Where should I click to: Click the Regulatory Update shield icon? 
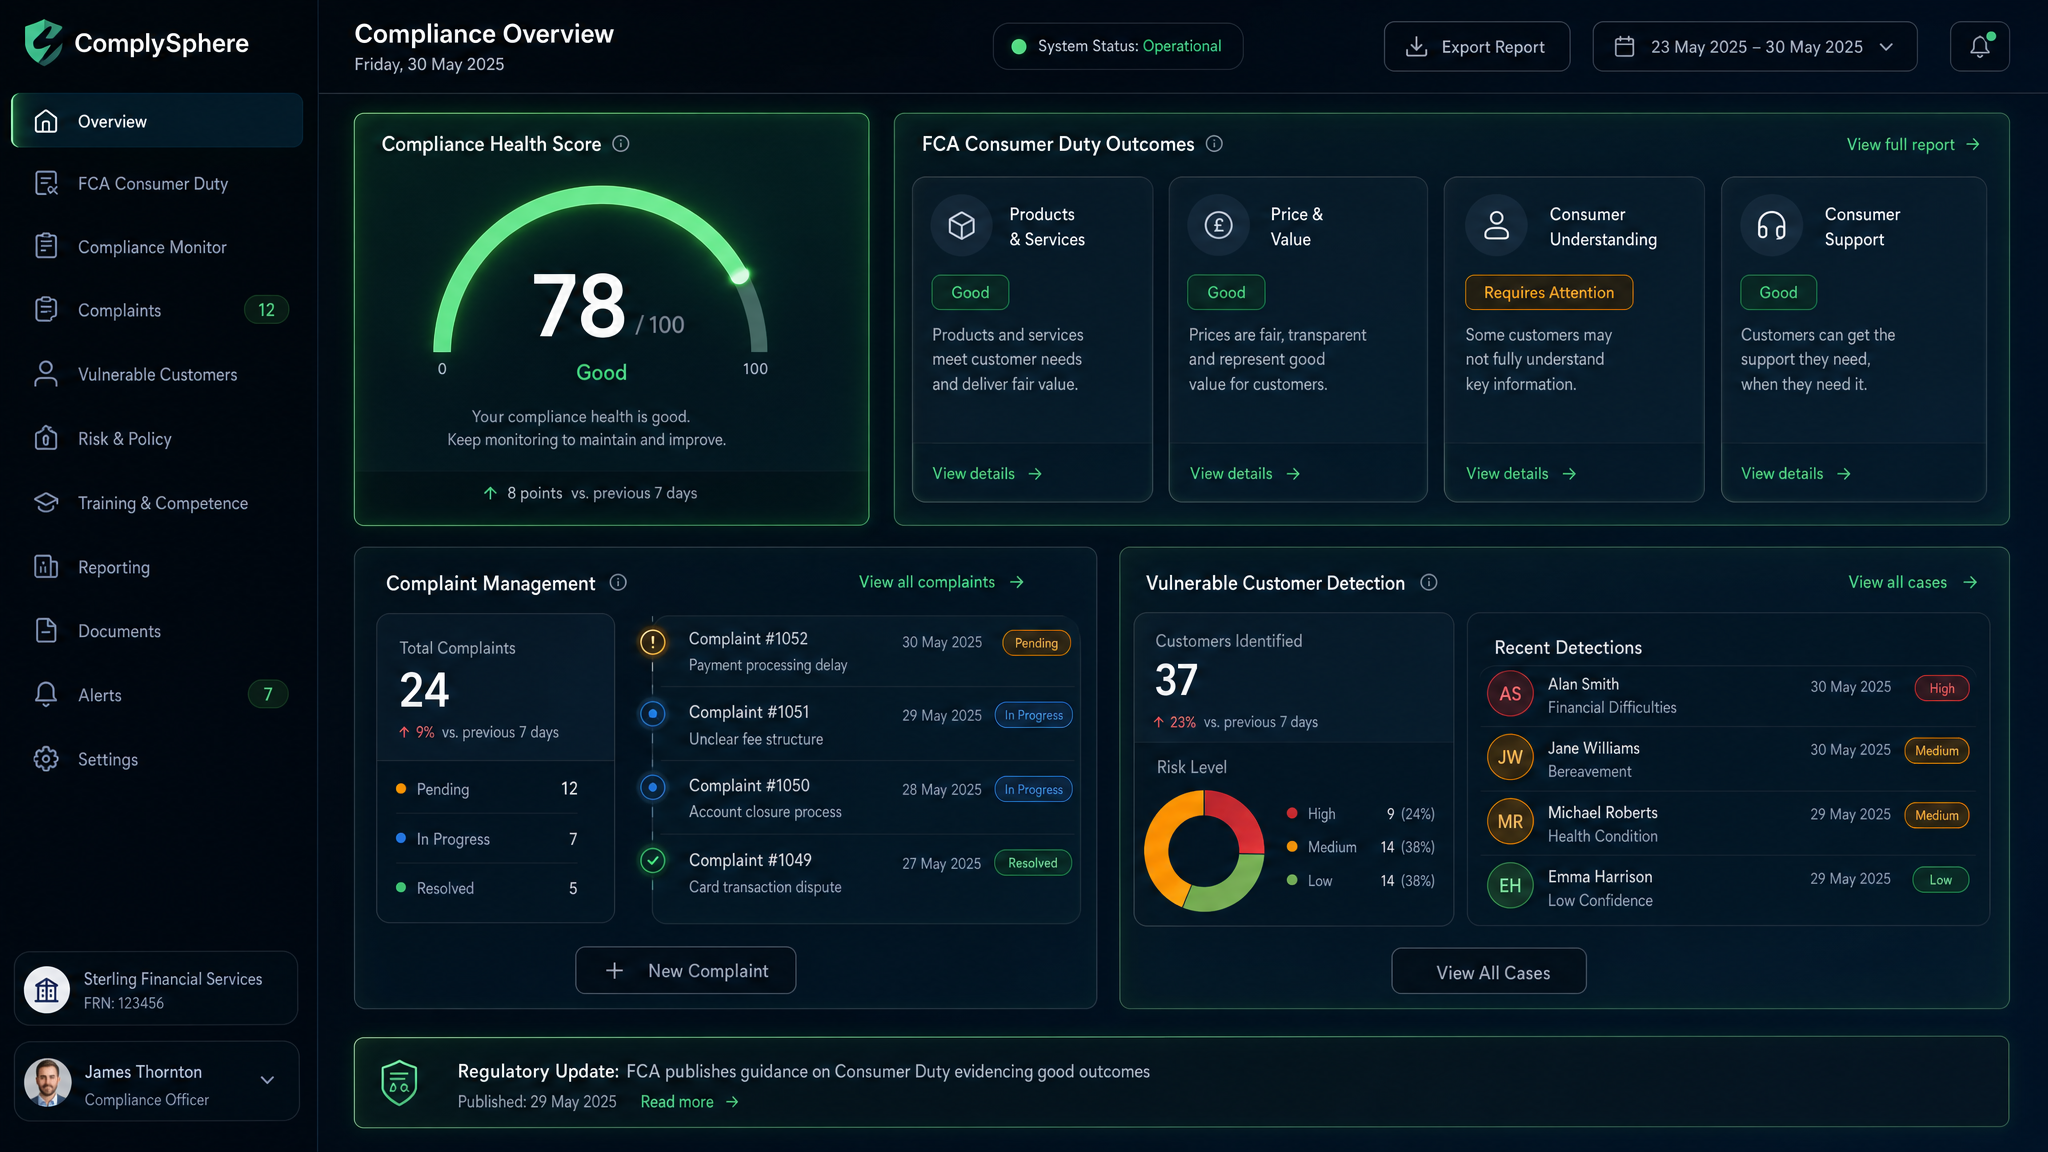399,1082
